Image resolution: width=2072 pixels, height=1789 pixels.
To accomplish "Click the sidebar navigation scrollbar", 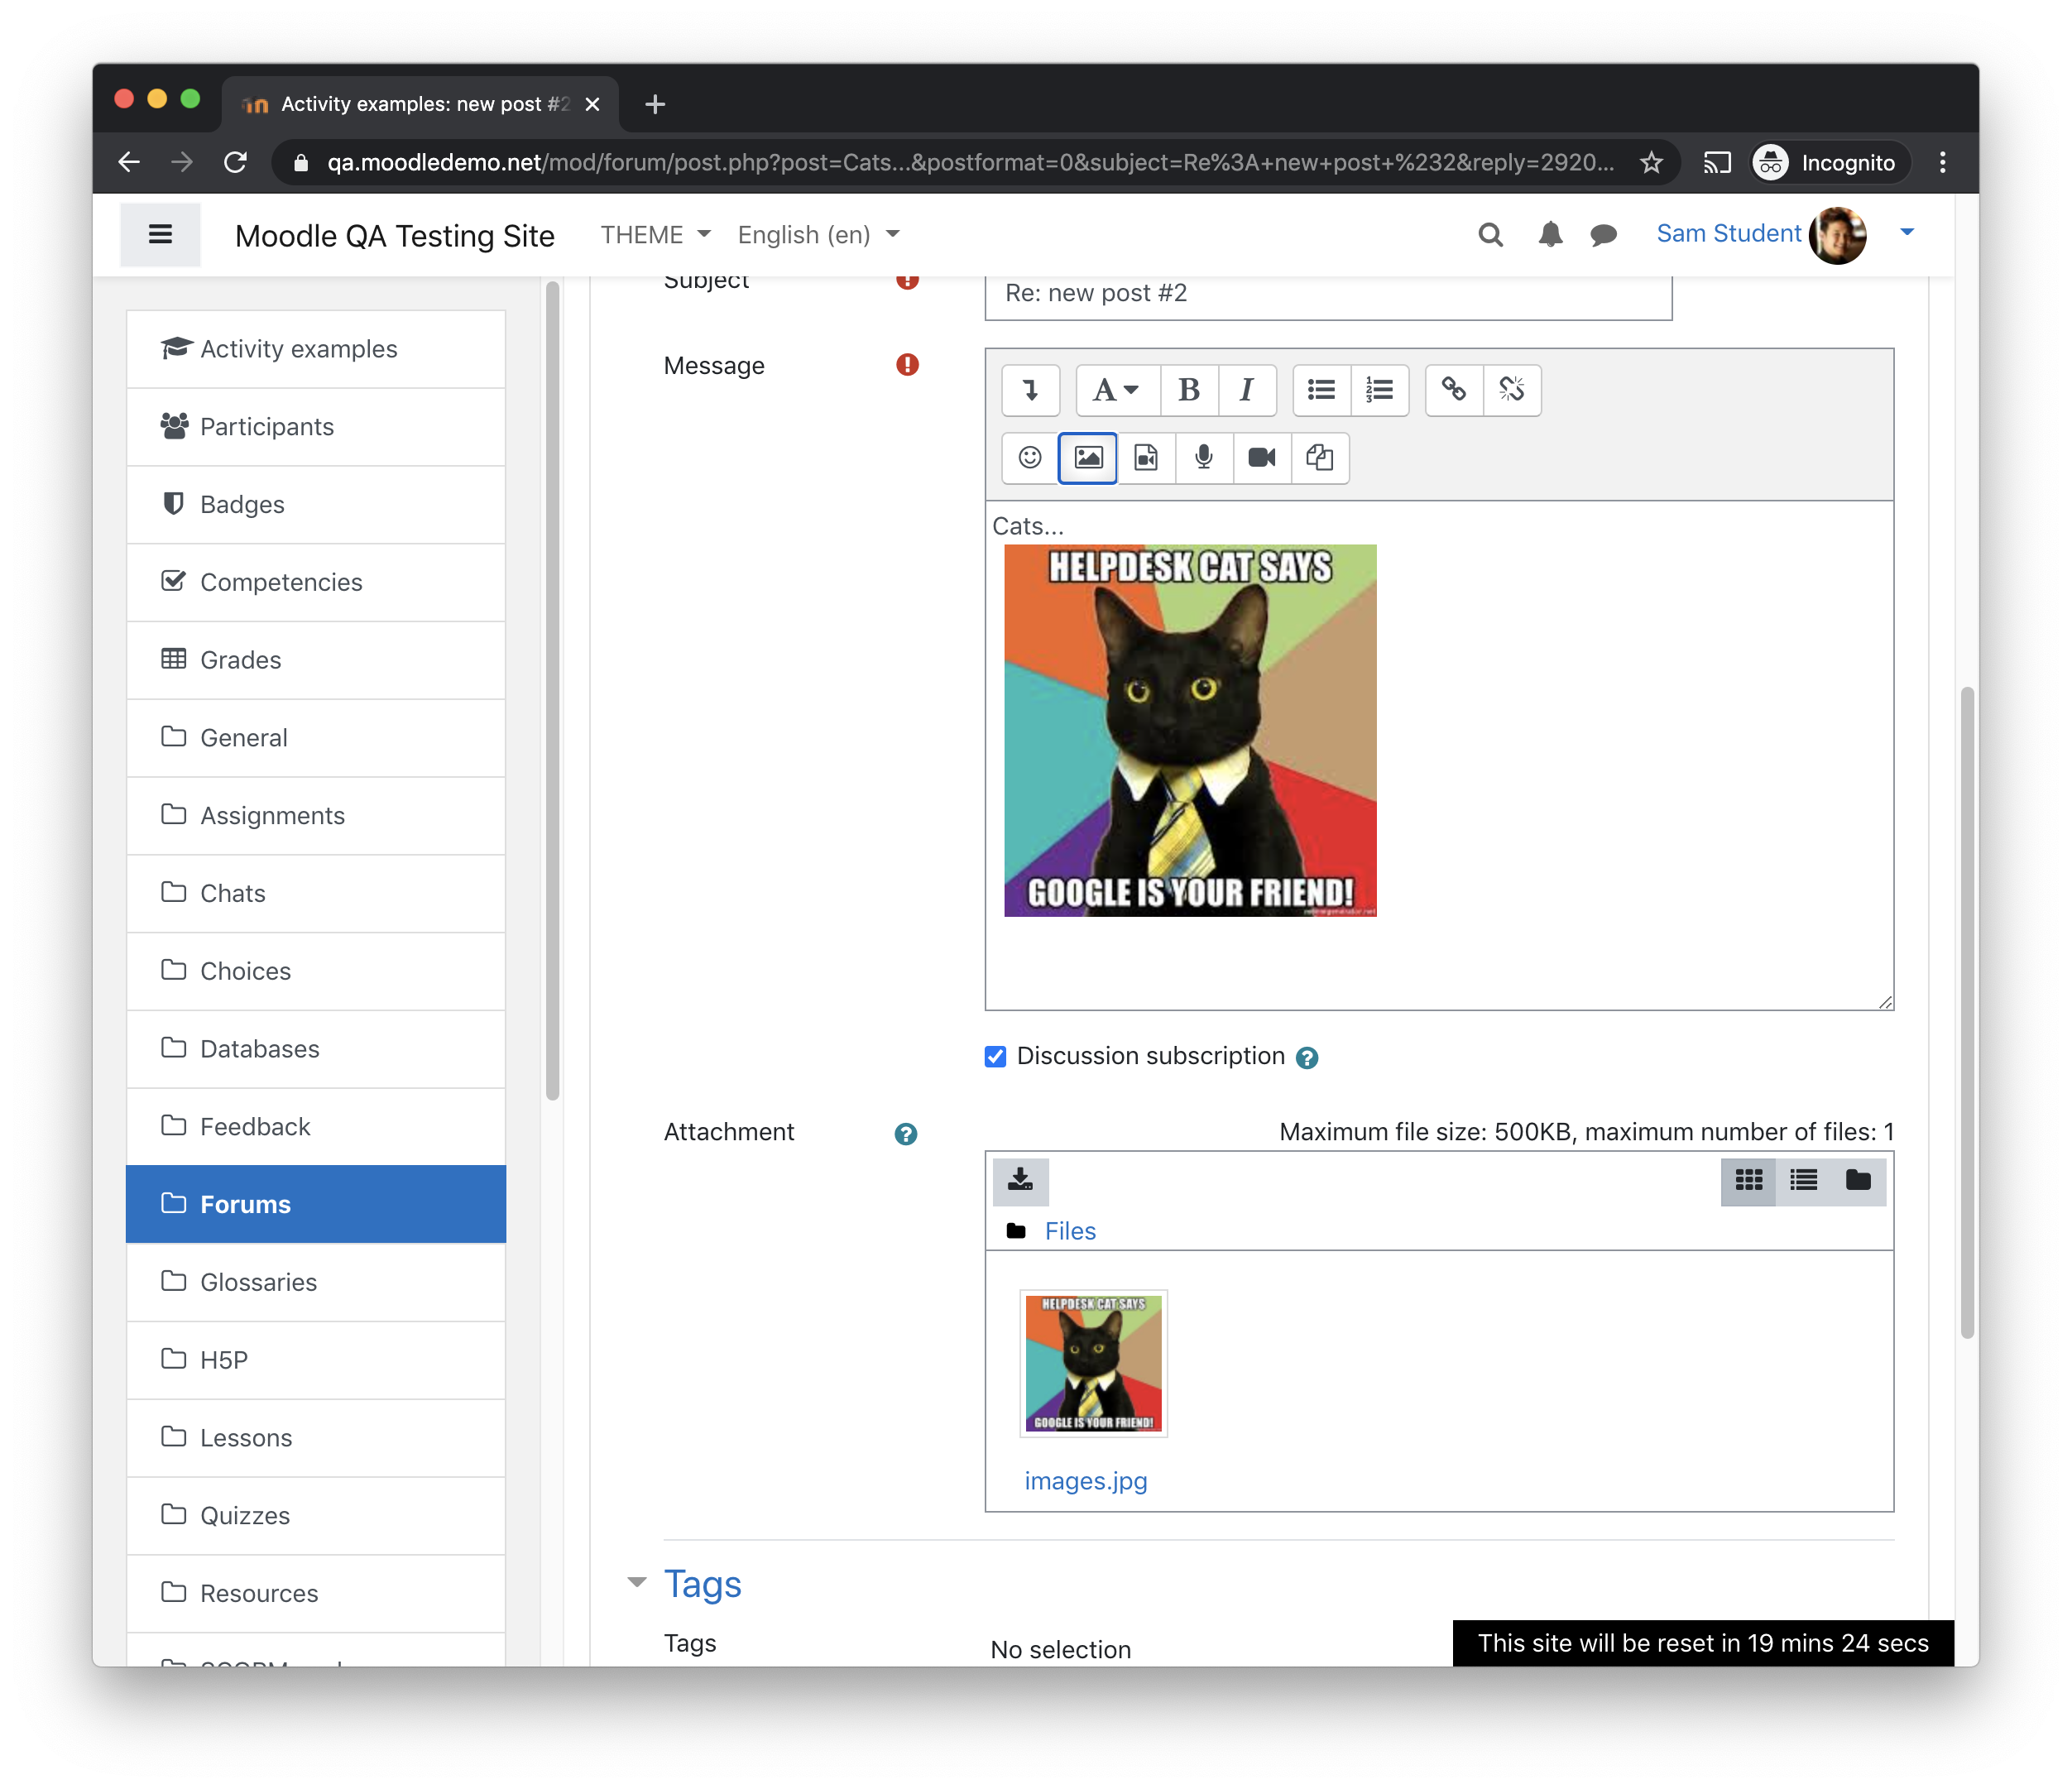I will point(552,690).
